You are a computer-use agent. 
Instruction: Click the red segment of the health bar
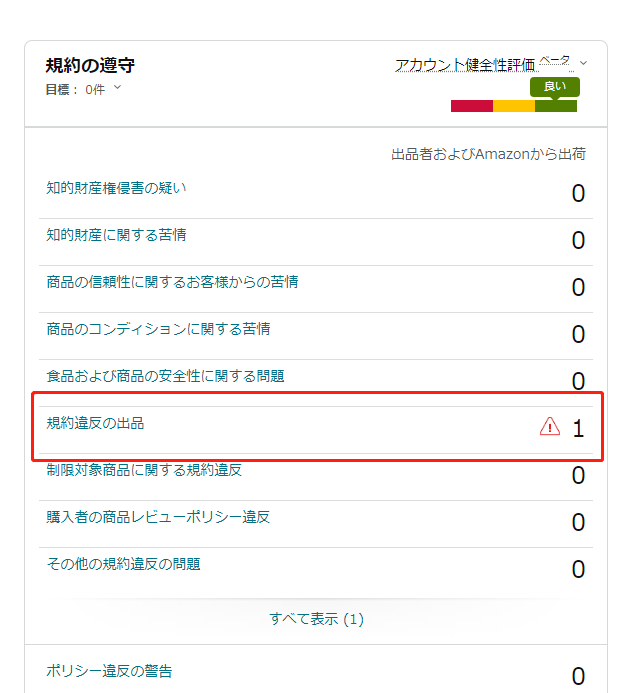tap(472, 106)
